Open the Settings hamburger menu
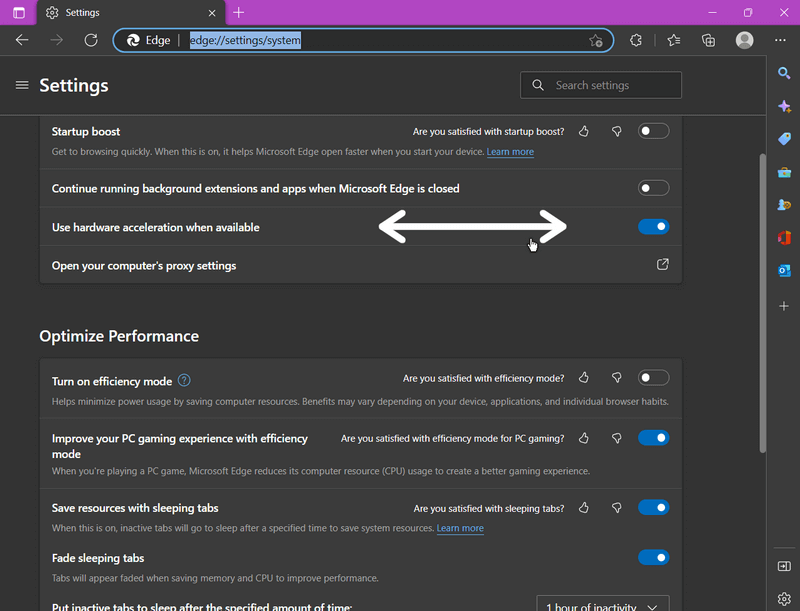The height and width of the screenshot is (611, 800). [x=22, y=85]
